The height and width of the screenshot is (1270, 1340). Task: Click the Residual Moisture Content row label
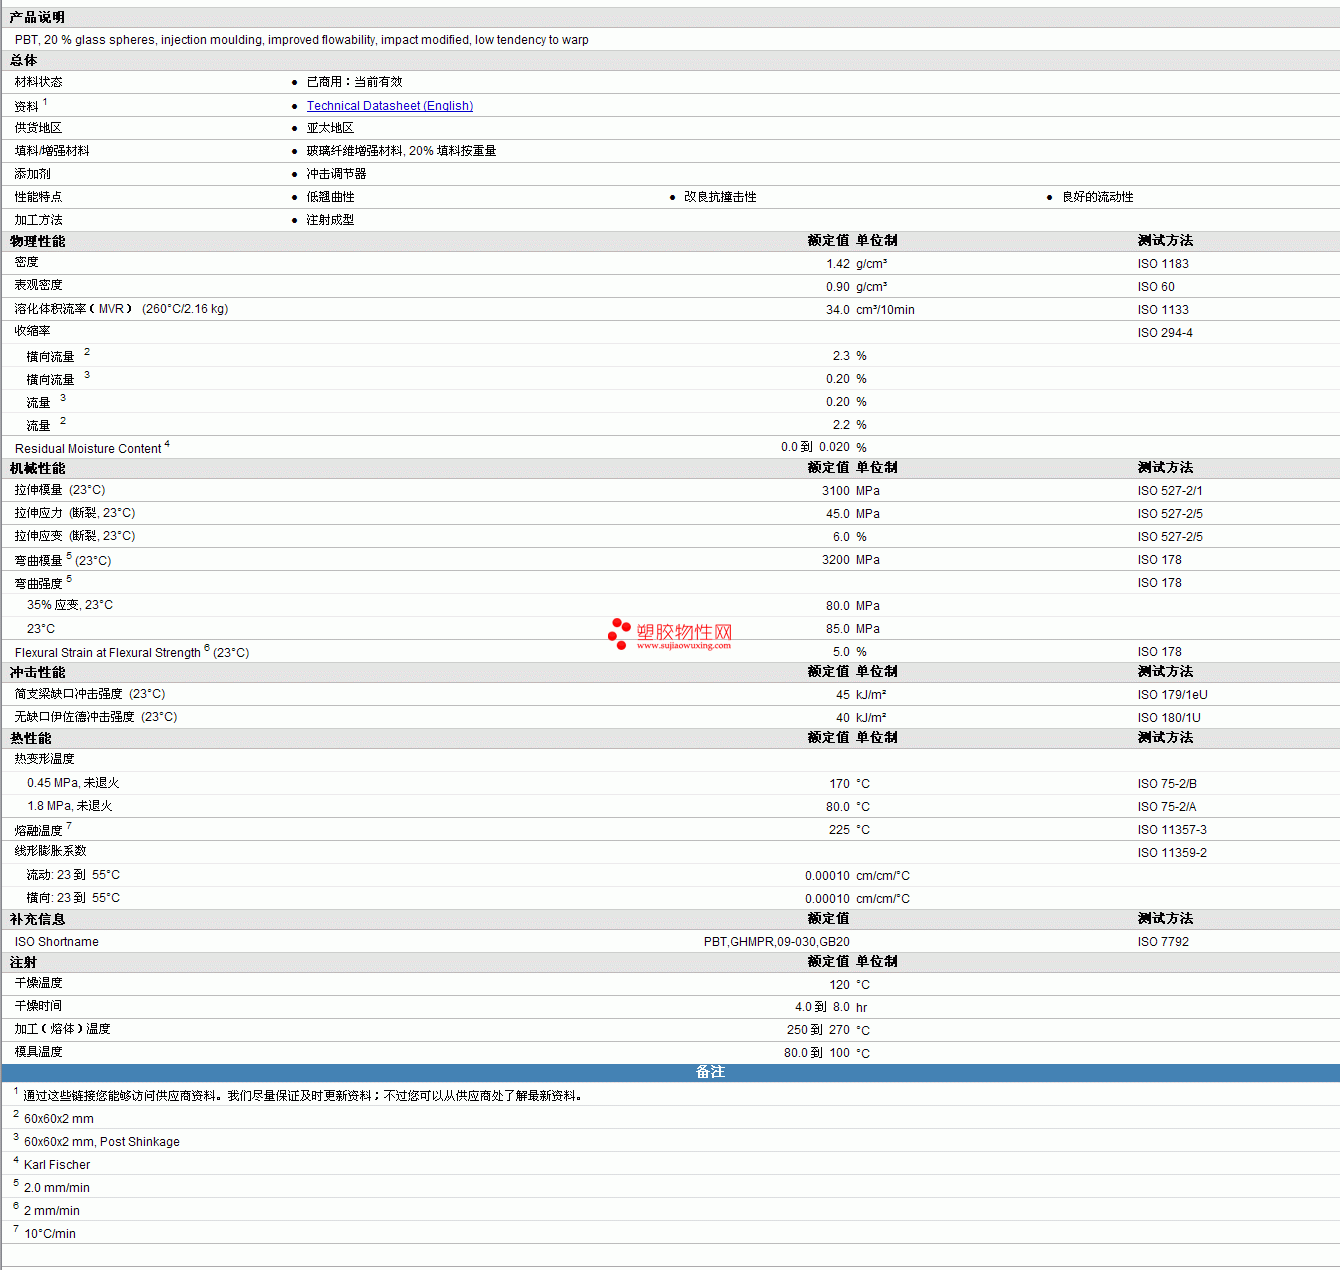click(x=88, y=449)
